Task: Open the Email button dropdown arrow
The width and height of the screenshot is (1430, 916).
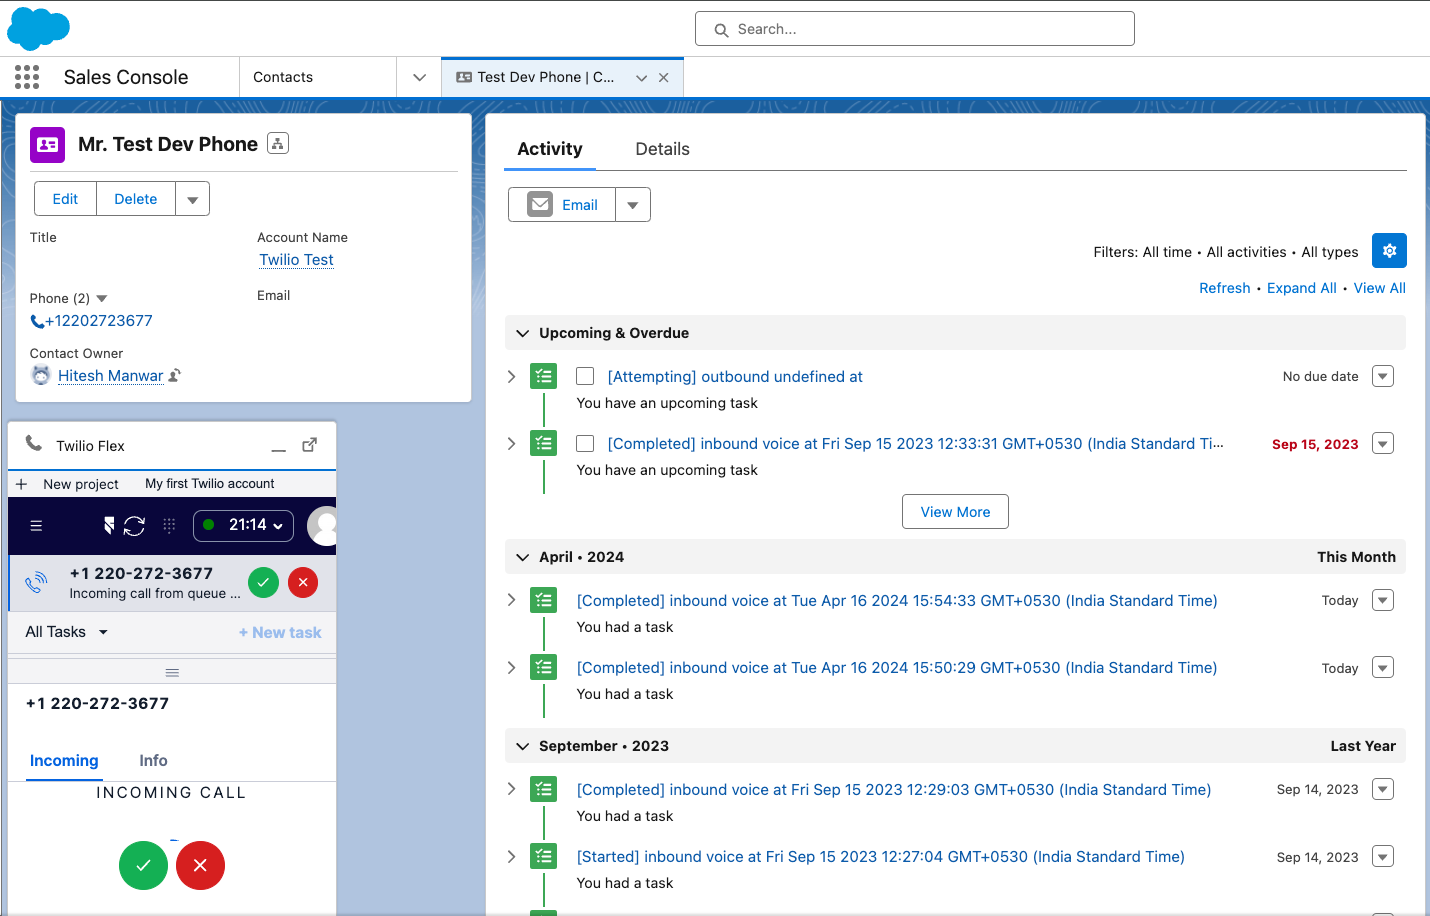Action: (633, 205)
